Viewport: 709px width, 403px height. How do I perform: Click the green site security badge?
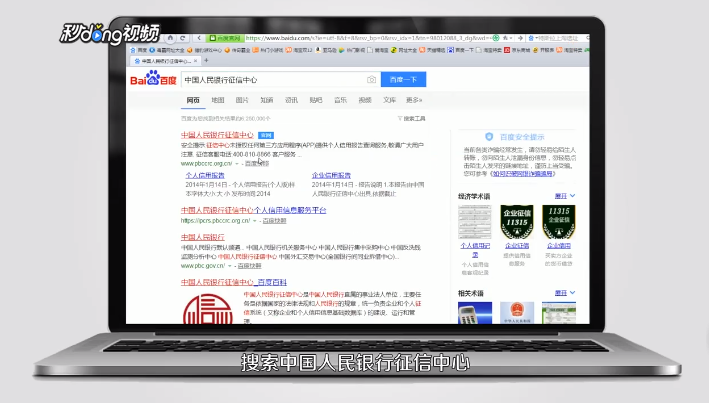coord(225,38)
